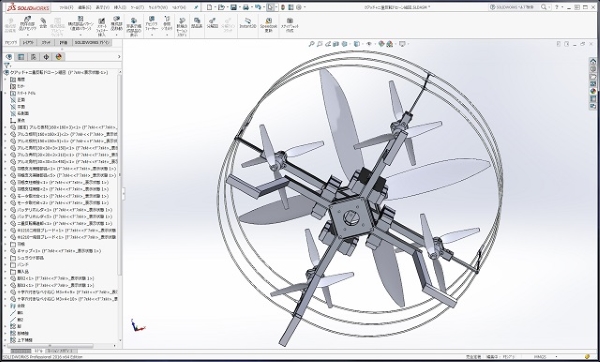Click the SOLIDWORKS help search field
600x362 pixels.
[x=518, y=7]
